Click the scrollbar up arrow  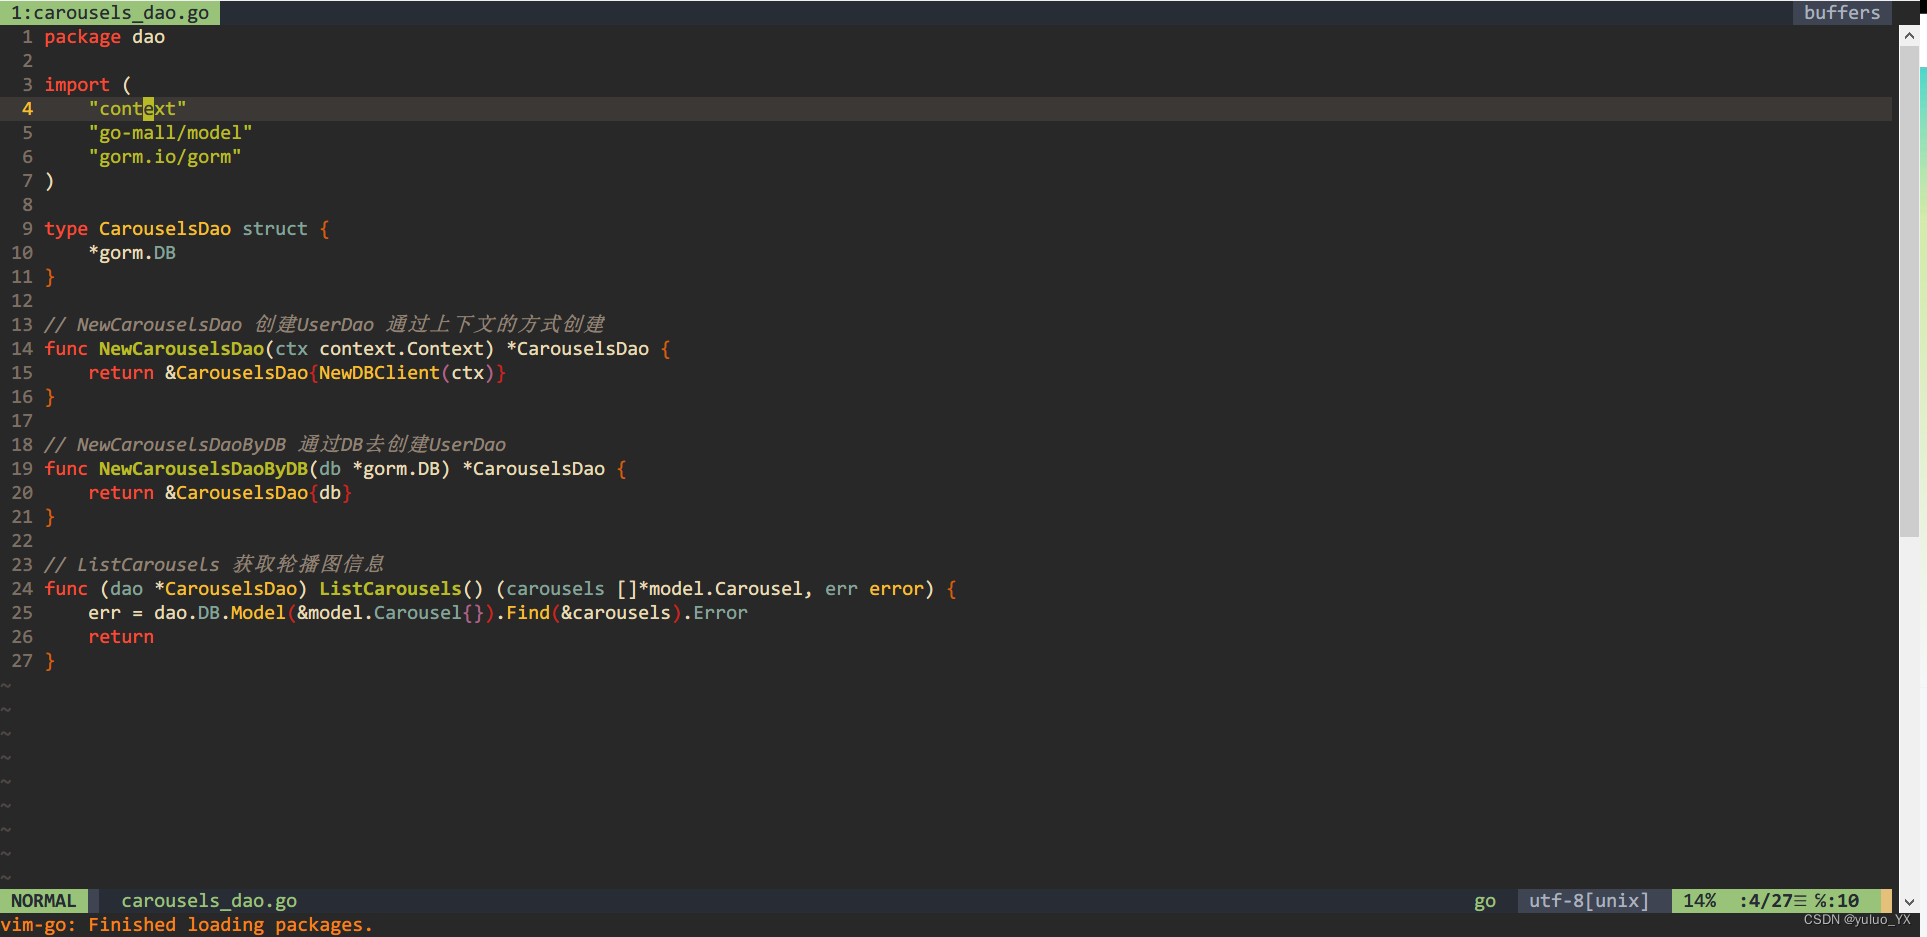[1908, 35]
